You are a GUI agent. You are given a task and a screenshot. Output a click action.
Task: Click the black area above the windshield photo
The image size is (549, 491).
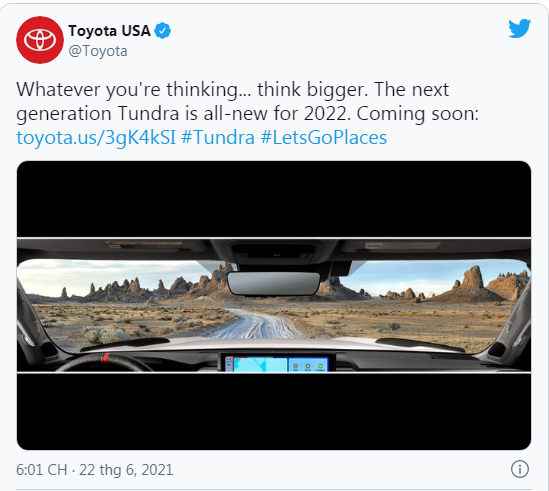[x=274, y=199]
